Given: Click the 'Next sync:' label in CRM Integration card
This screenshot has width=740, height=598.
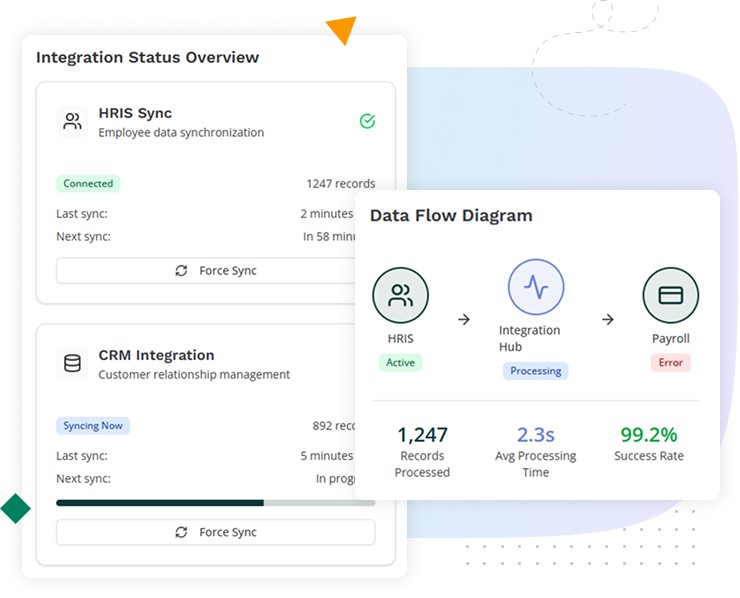Looking at the screenshot, I should pos(84,479).
